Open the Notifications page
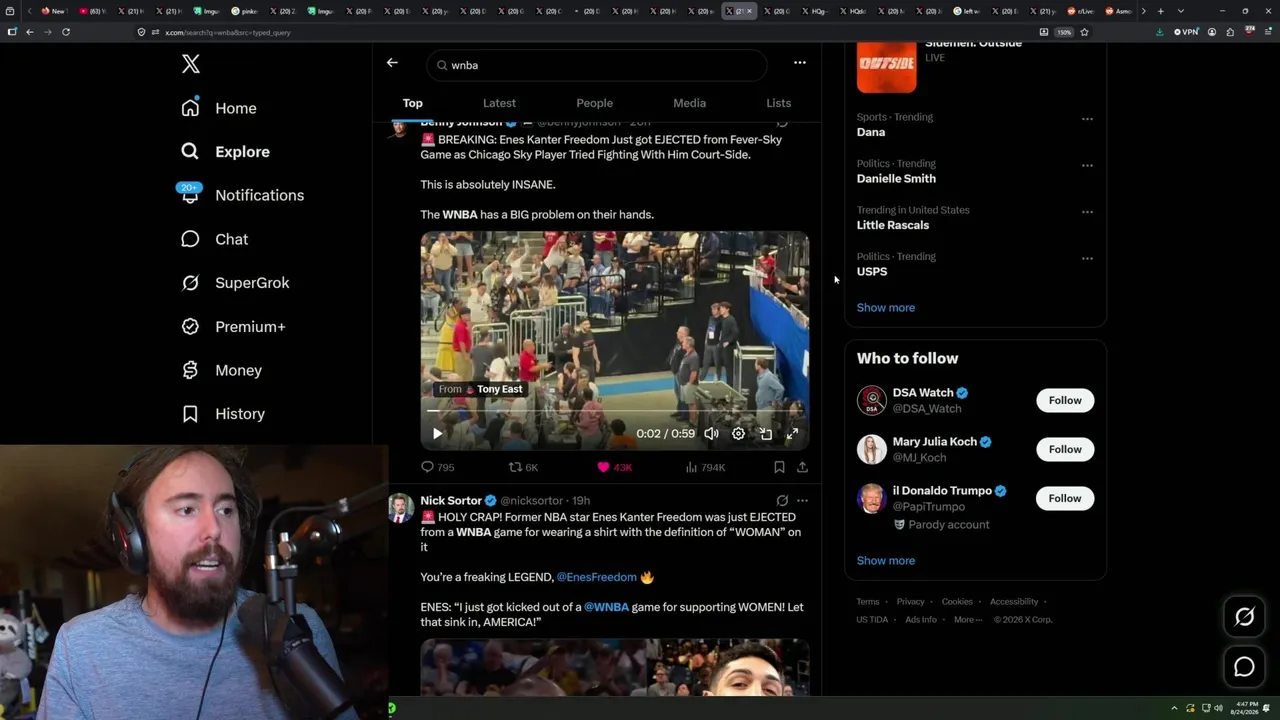 [x=241, y=195]
